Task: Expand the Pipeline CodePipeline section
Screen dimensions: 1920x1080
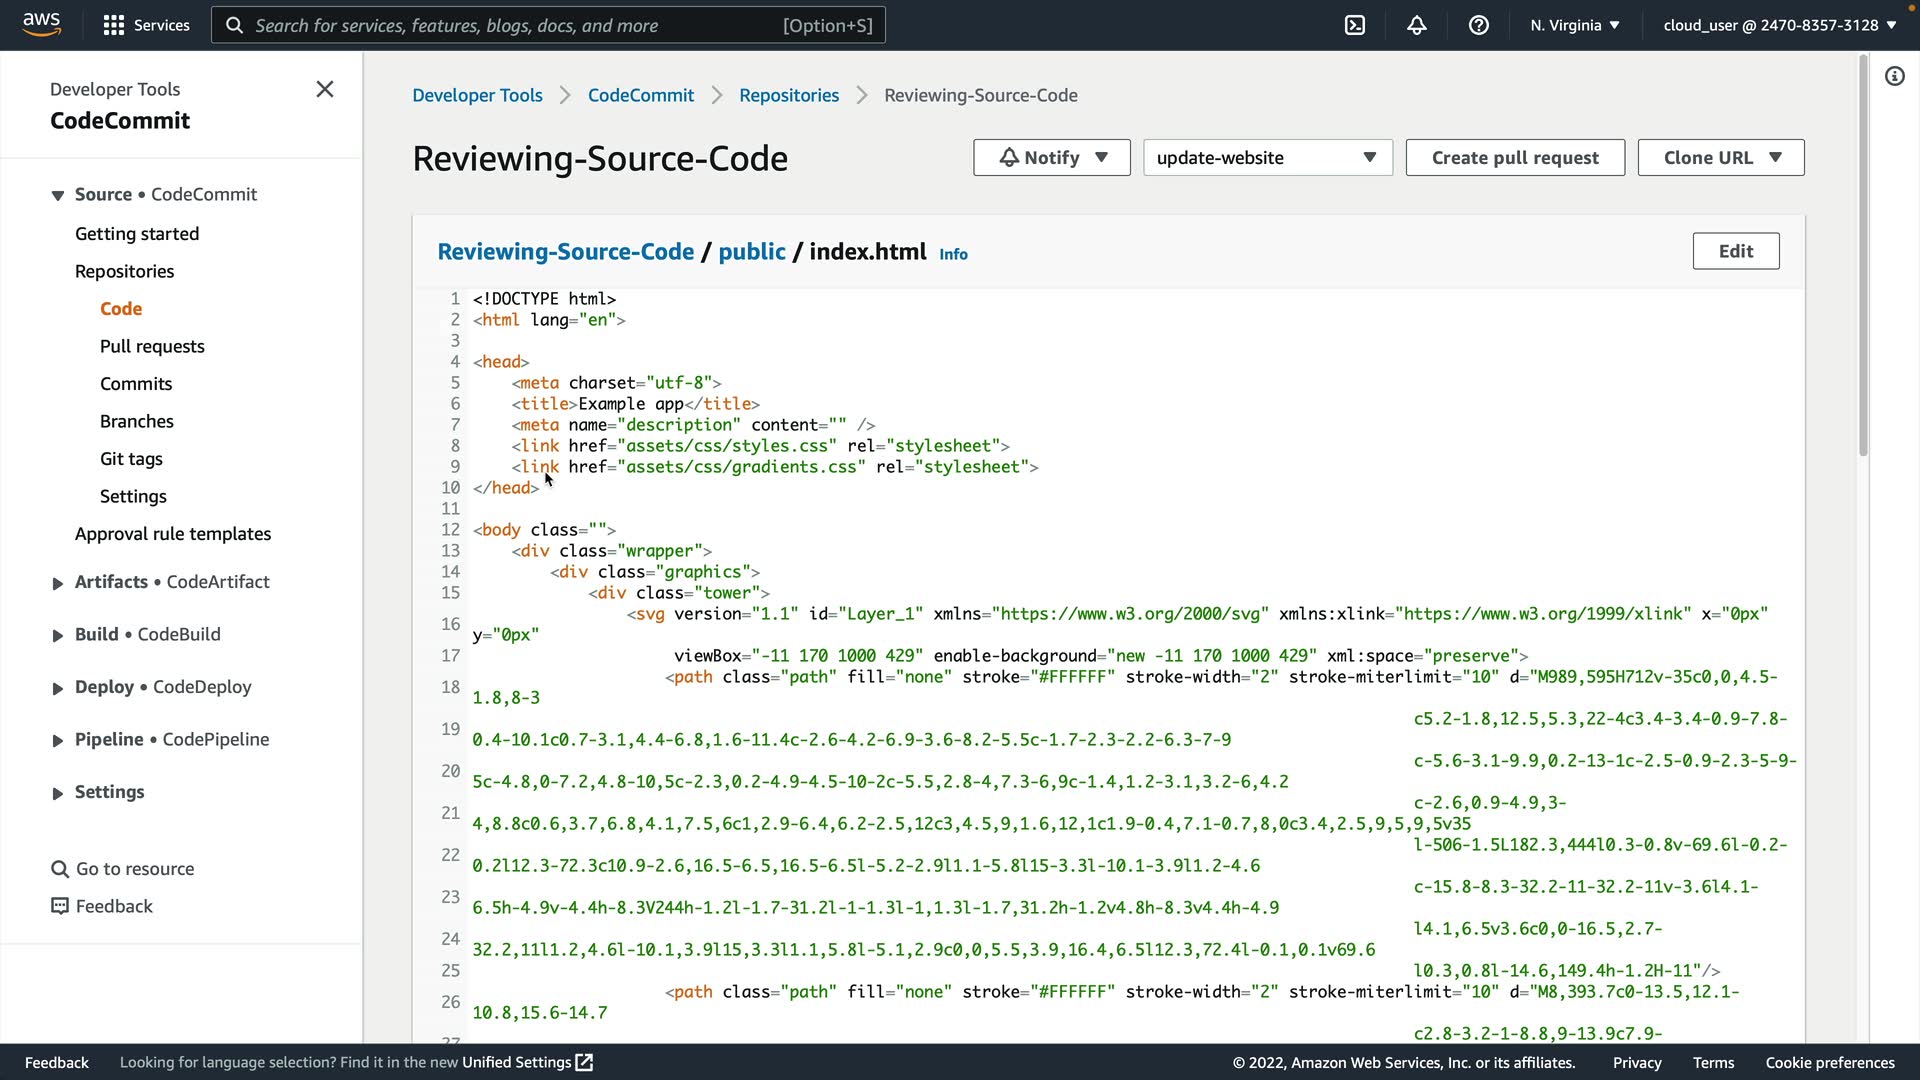Action: pyautogui.click(x=58, y=741)
